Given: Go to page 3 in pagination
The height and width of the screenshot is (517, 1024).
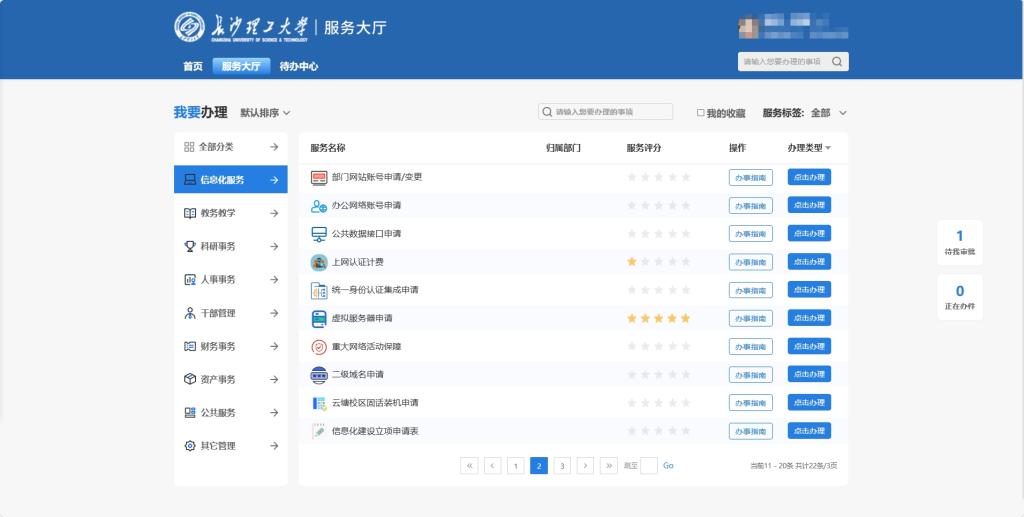Looking at the screenshot, I should (x=562, y=465).
